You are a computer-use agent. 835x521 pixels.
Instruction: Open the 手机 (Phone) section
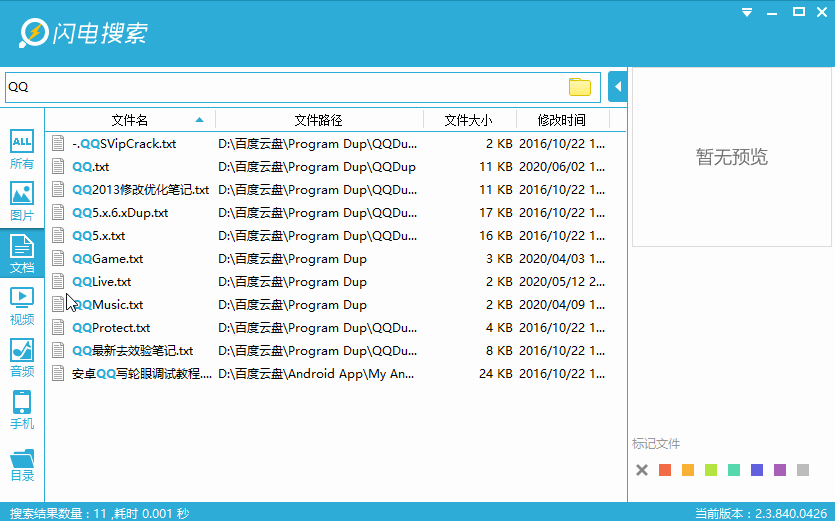pos(21,410)
